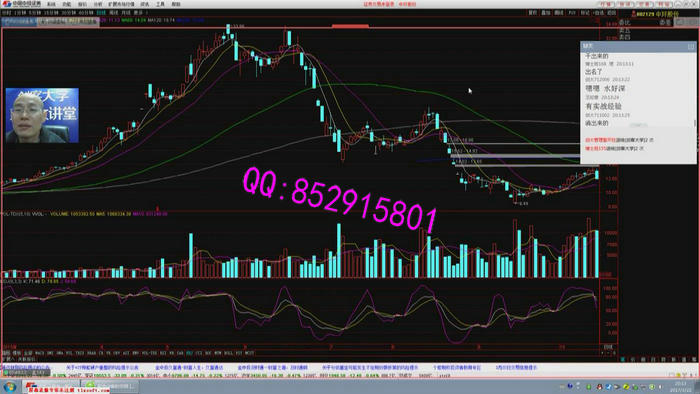The image size is (700, 394).
Task: Open the F10 company info toolbar item
Action: tap(572, 13)
